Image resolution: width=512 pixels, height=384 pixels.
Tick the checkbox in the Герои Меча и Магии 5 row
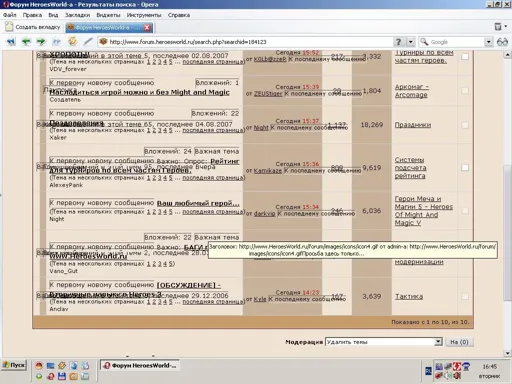465,211
